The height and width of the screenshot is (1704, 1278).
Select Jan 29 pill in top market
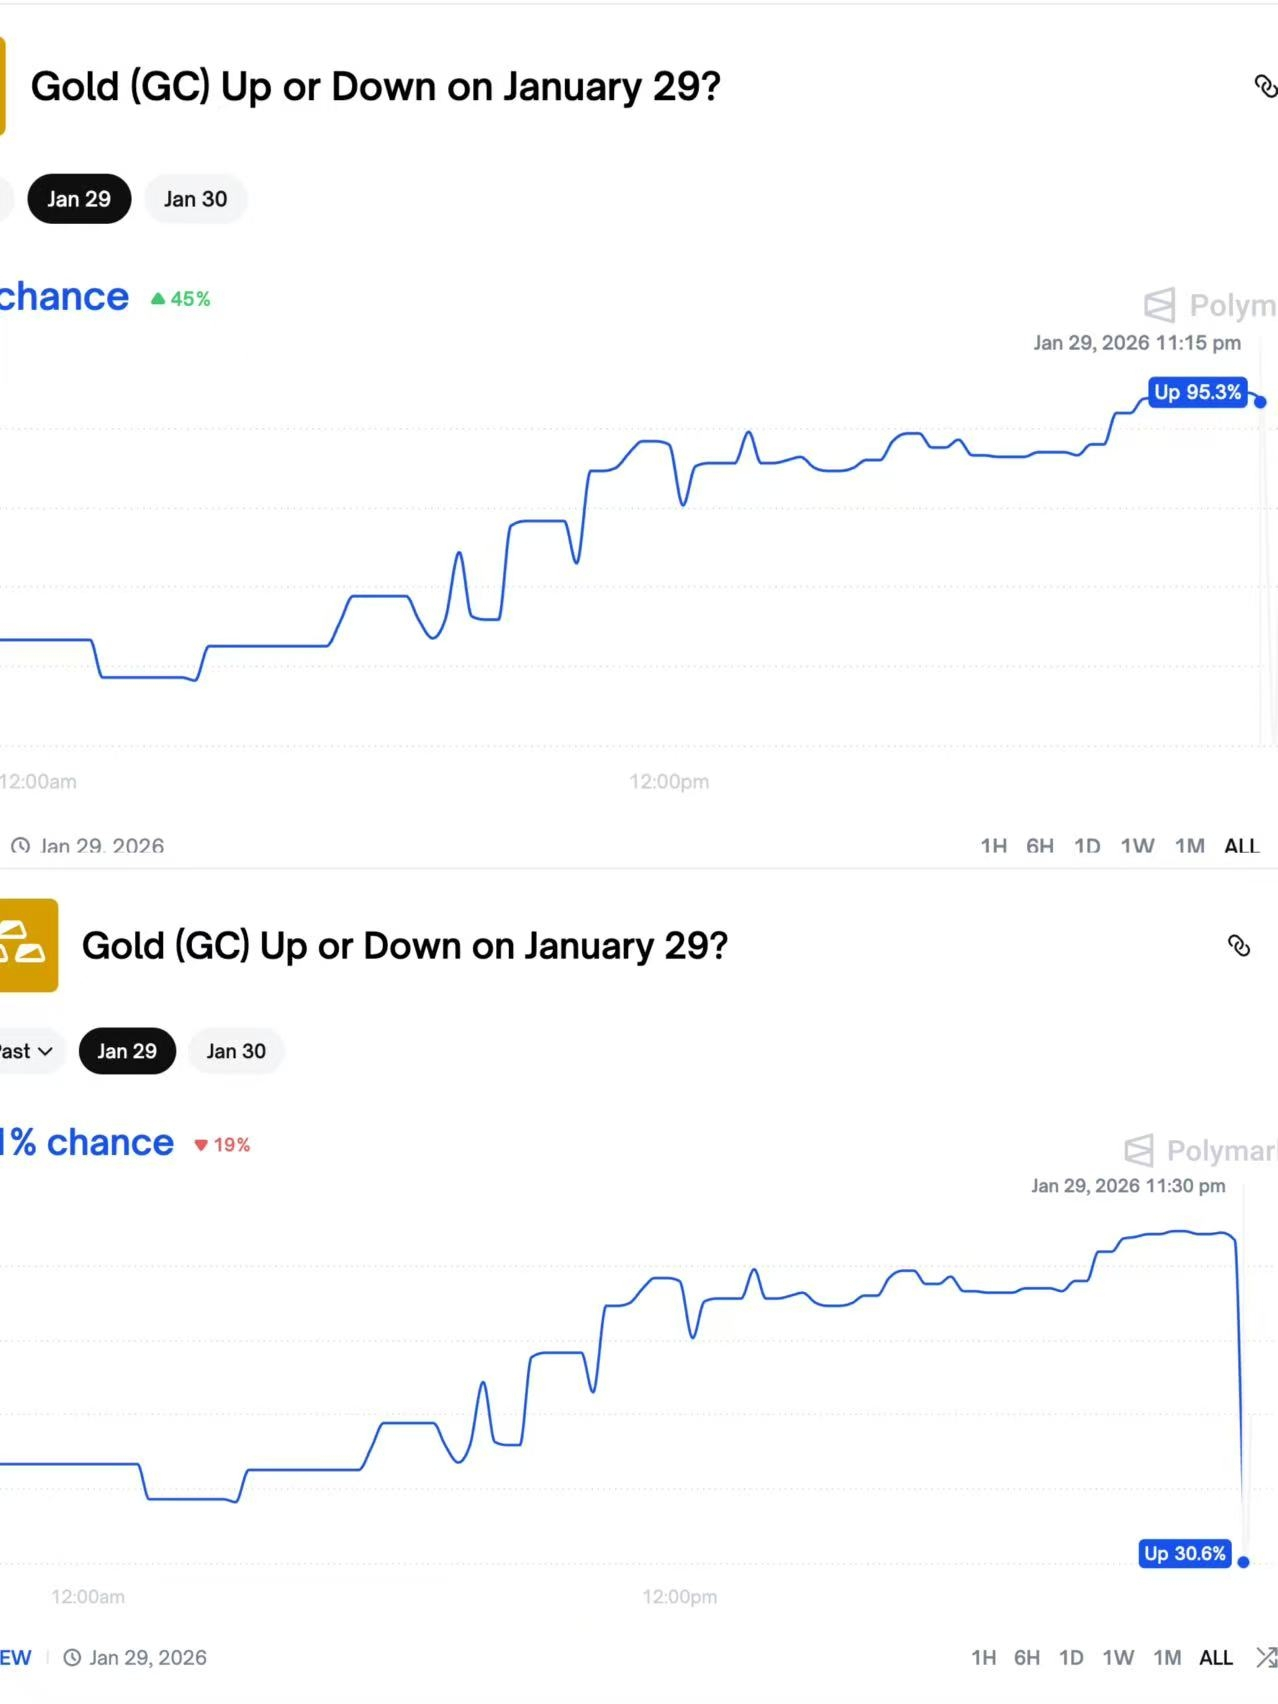pos(79,199)
